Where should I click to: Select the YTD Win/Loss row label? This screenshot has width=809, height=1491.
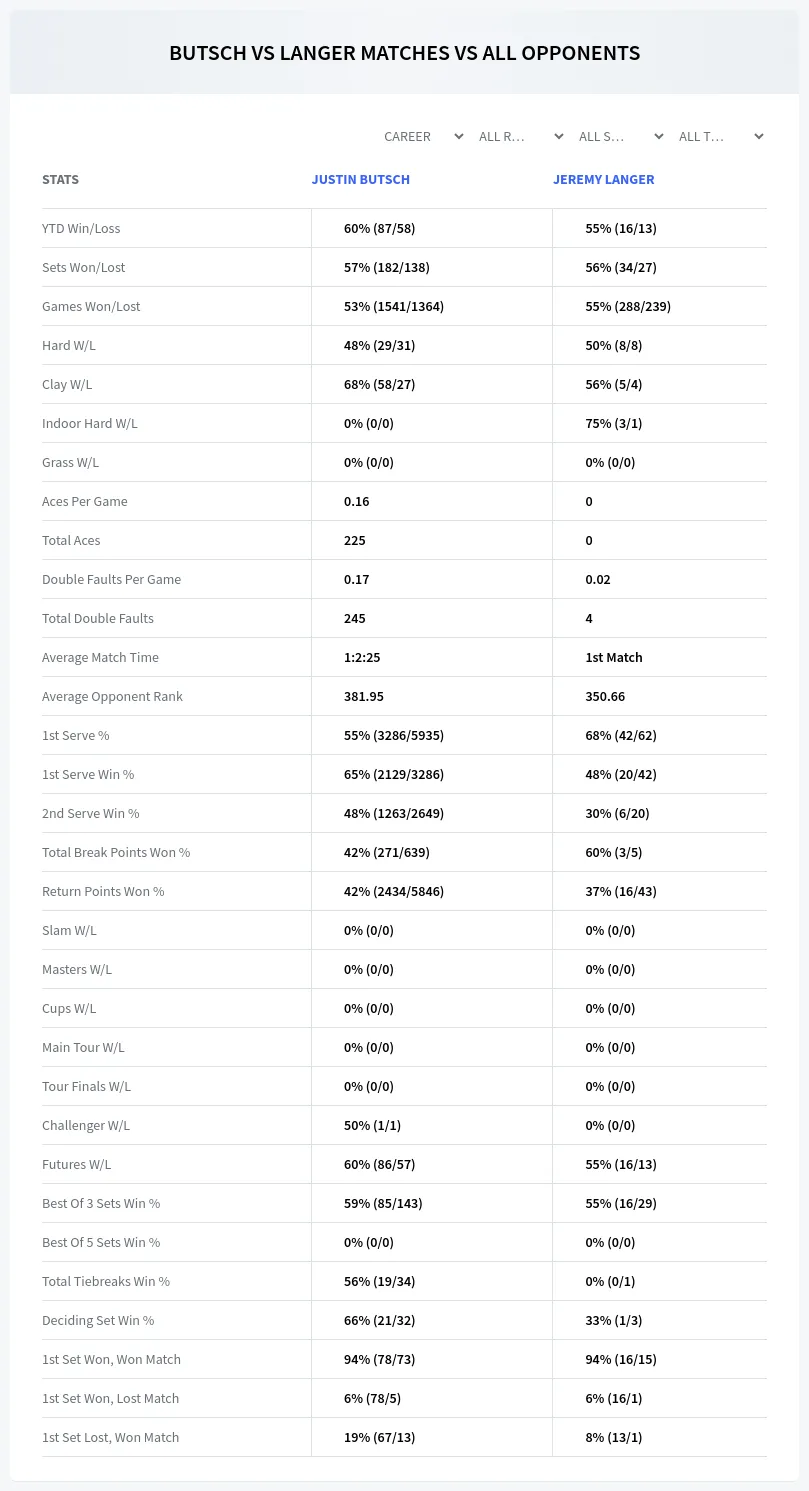tap(81, 228)
